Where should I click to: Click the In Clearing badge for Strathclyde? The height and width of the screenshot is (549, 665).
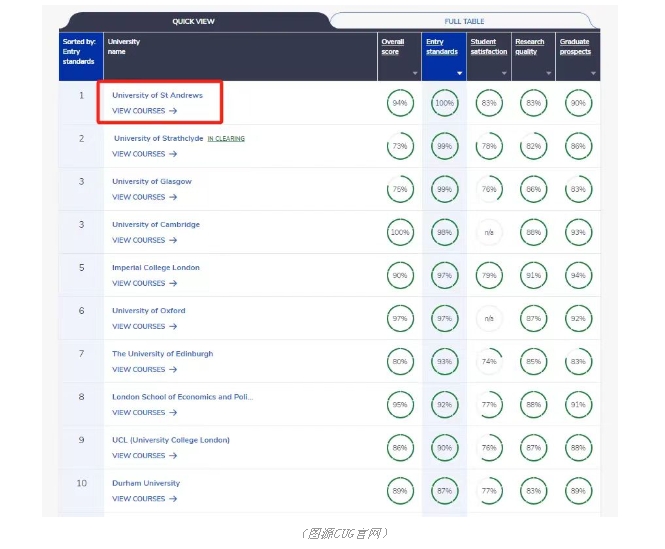point(226,139)
